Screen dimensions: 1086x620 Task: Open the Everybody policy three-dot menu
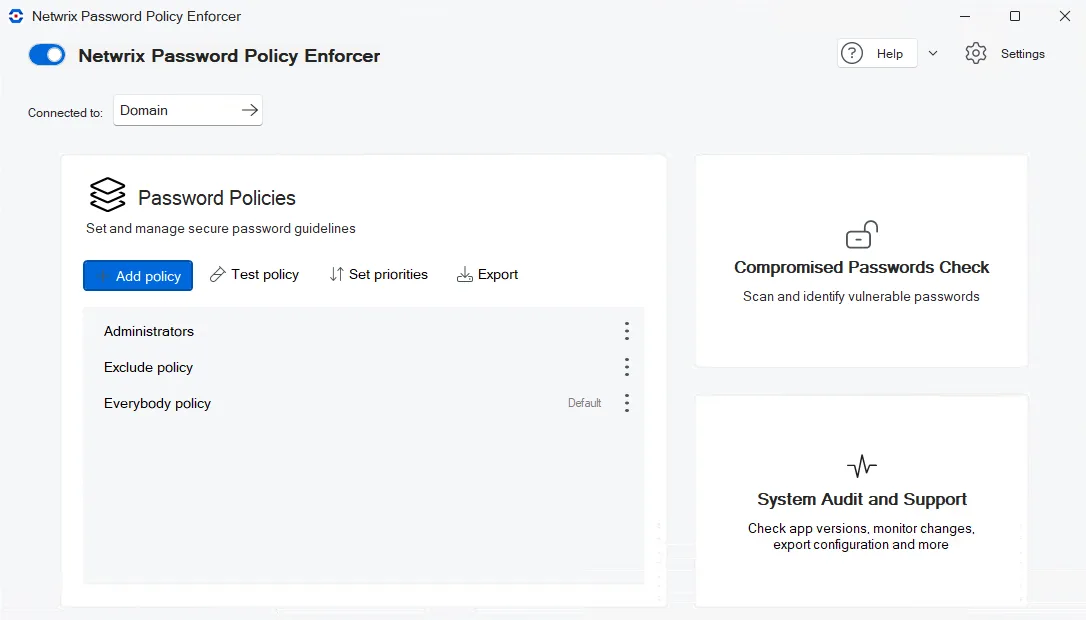coord(627,403)
